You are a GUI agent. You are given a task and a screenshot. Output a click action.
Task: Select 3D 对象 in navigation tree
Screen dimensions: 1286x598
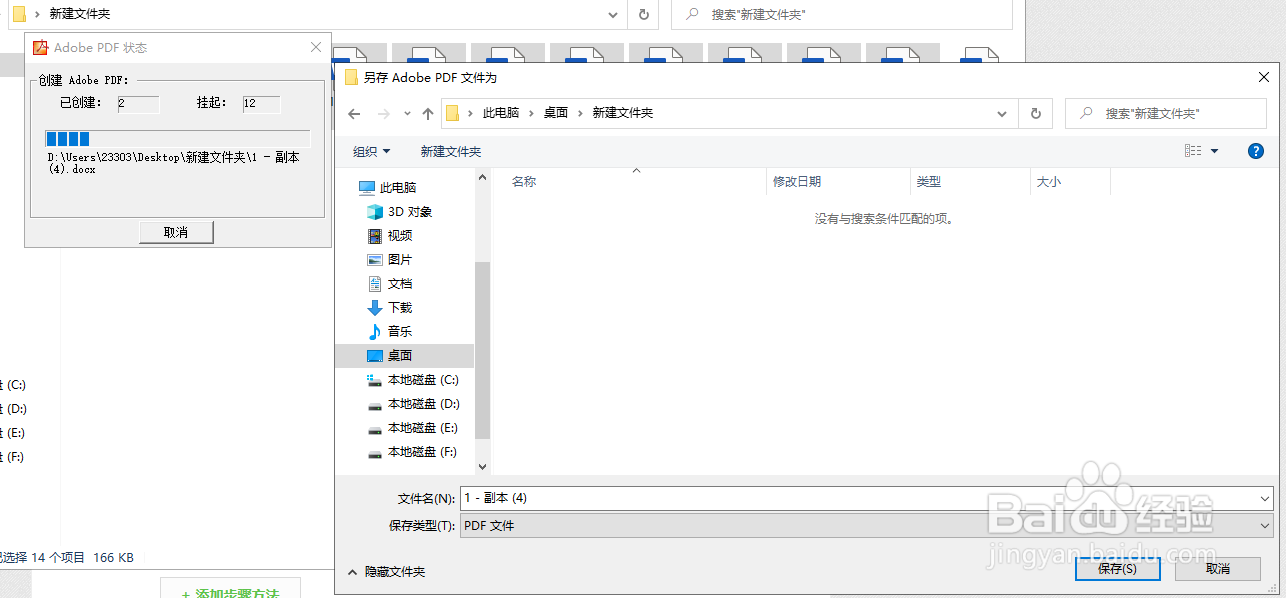pyautogui.click(x=400, y=212)
